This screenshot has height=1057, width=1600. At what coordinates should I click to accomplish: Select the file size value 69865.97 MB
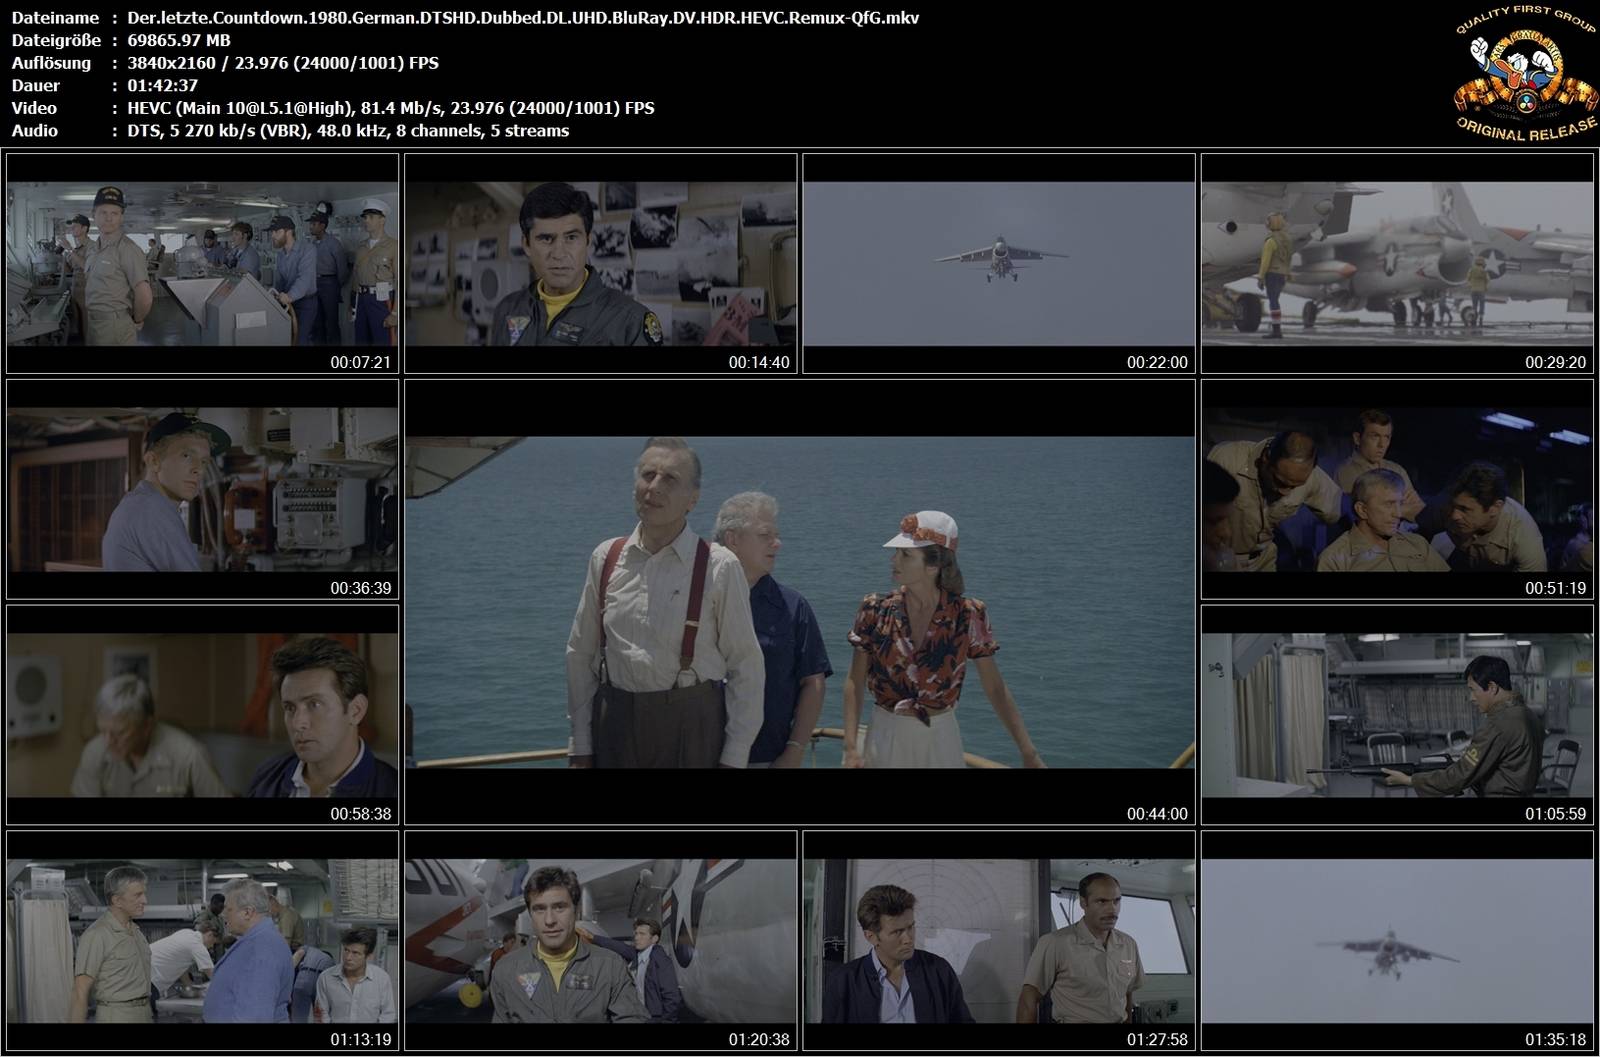click(x=179, y=40)
